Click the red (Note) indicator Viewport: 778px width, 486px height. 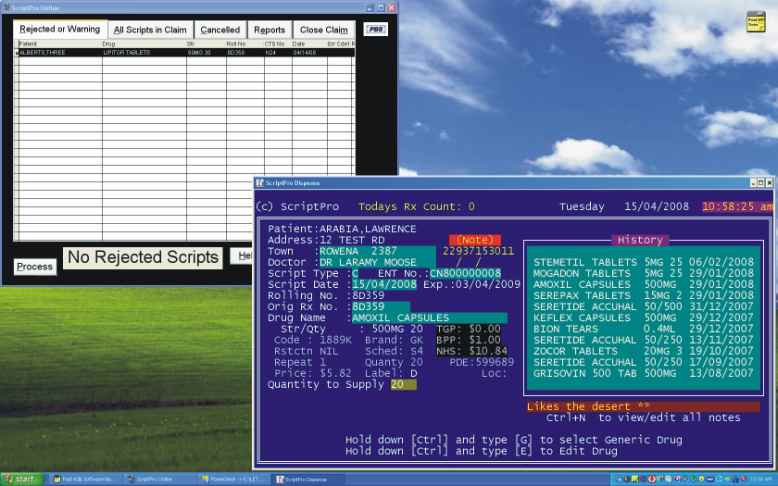[x=475, y=240]
